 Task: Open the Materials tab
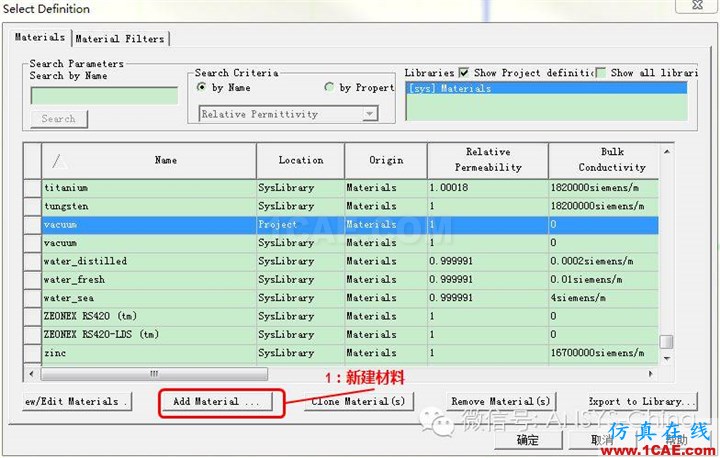40,37
